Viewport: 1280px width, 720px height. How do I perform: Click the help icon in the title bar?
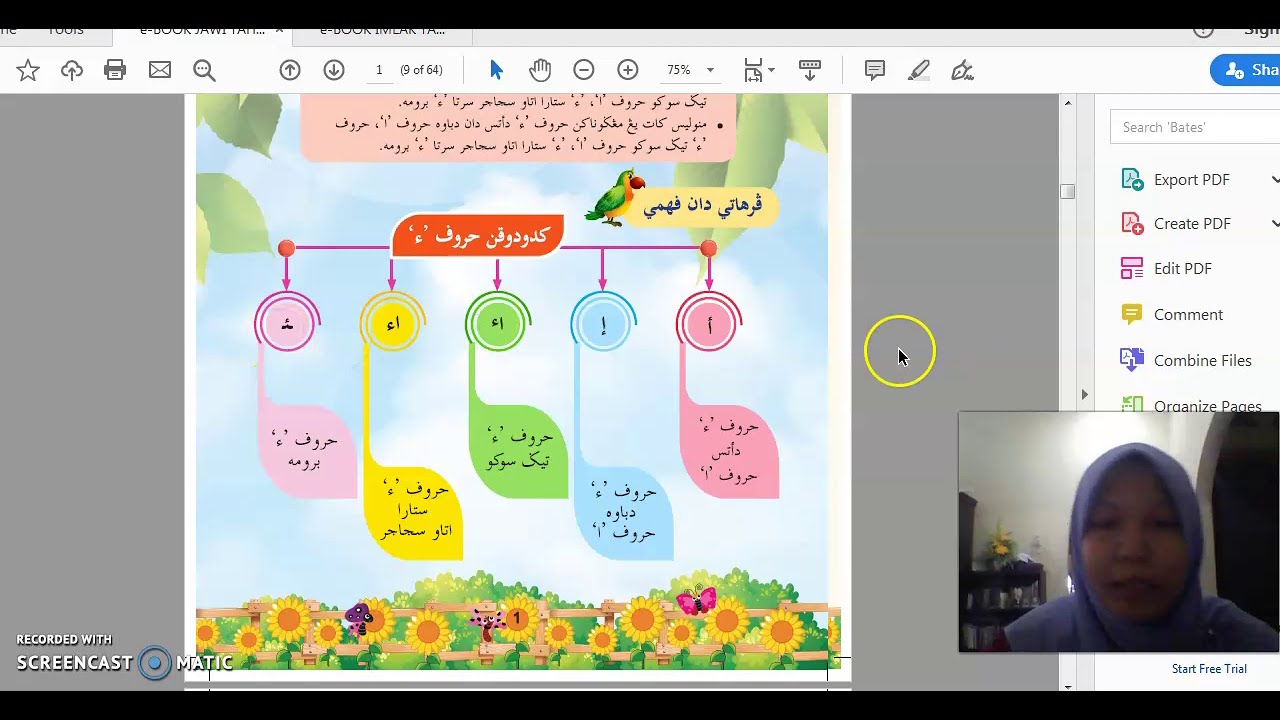1203,30
